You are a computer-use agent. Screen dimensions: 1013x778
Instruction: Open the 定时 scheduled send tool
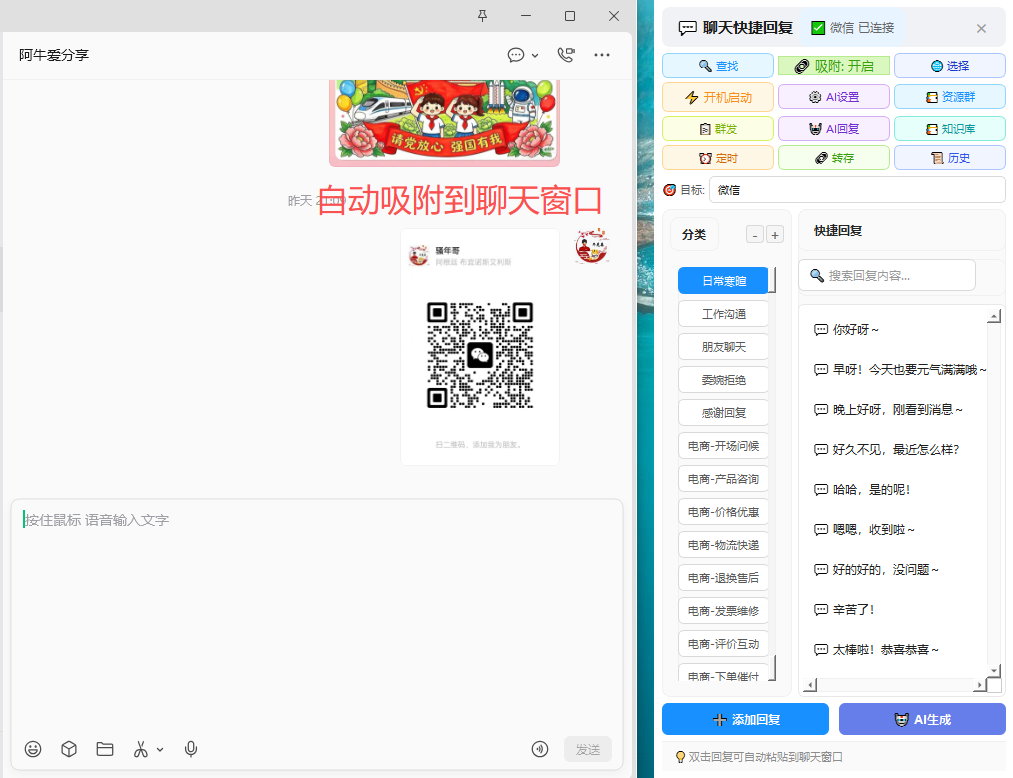tap(718, 158)
